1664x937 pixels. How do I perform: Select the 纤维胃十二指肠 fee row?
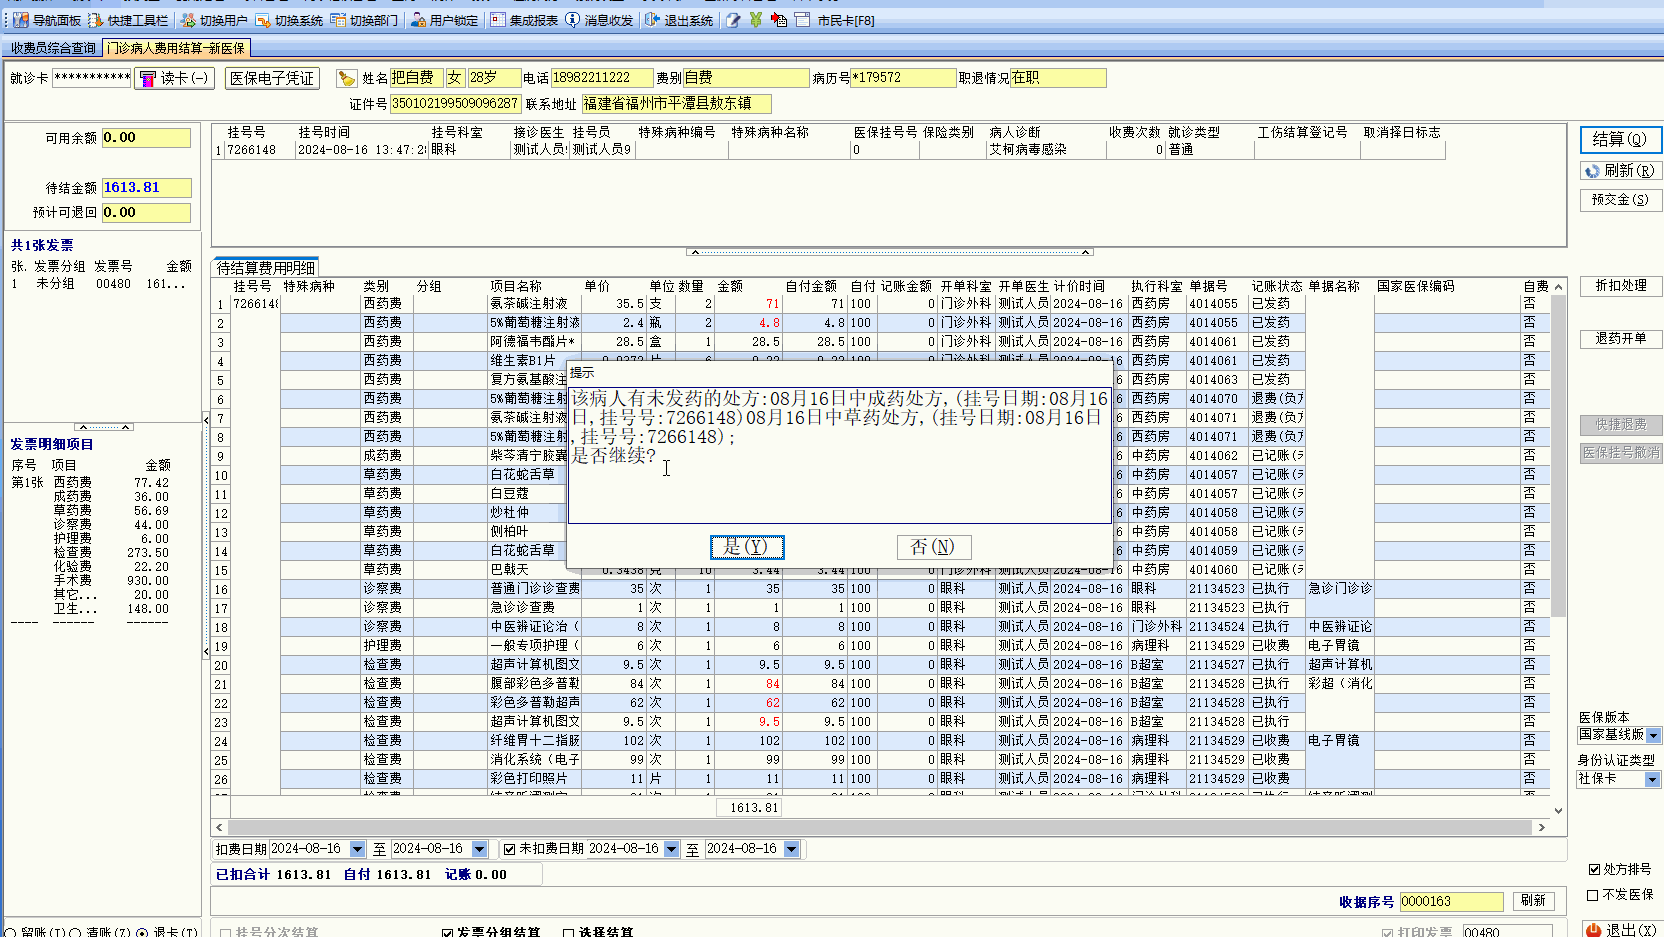pyautogui.click(x=880, y=741)
